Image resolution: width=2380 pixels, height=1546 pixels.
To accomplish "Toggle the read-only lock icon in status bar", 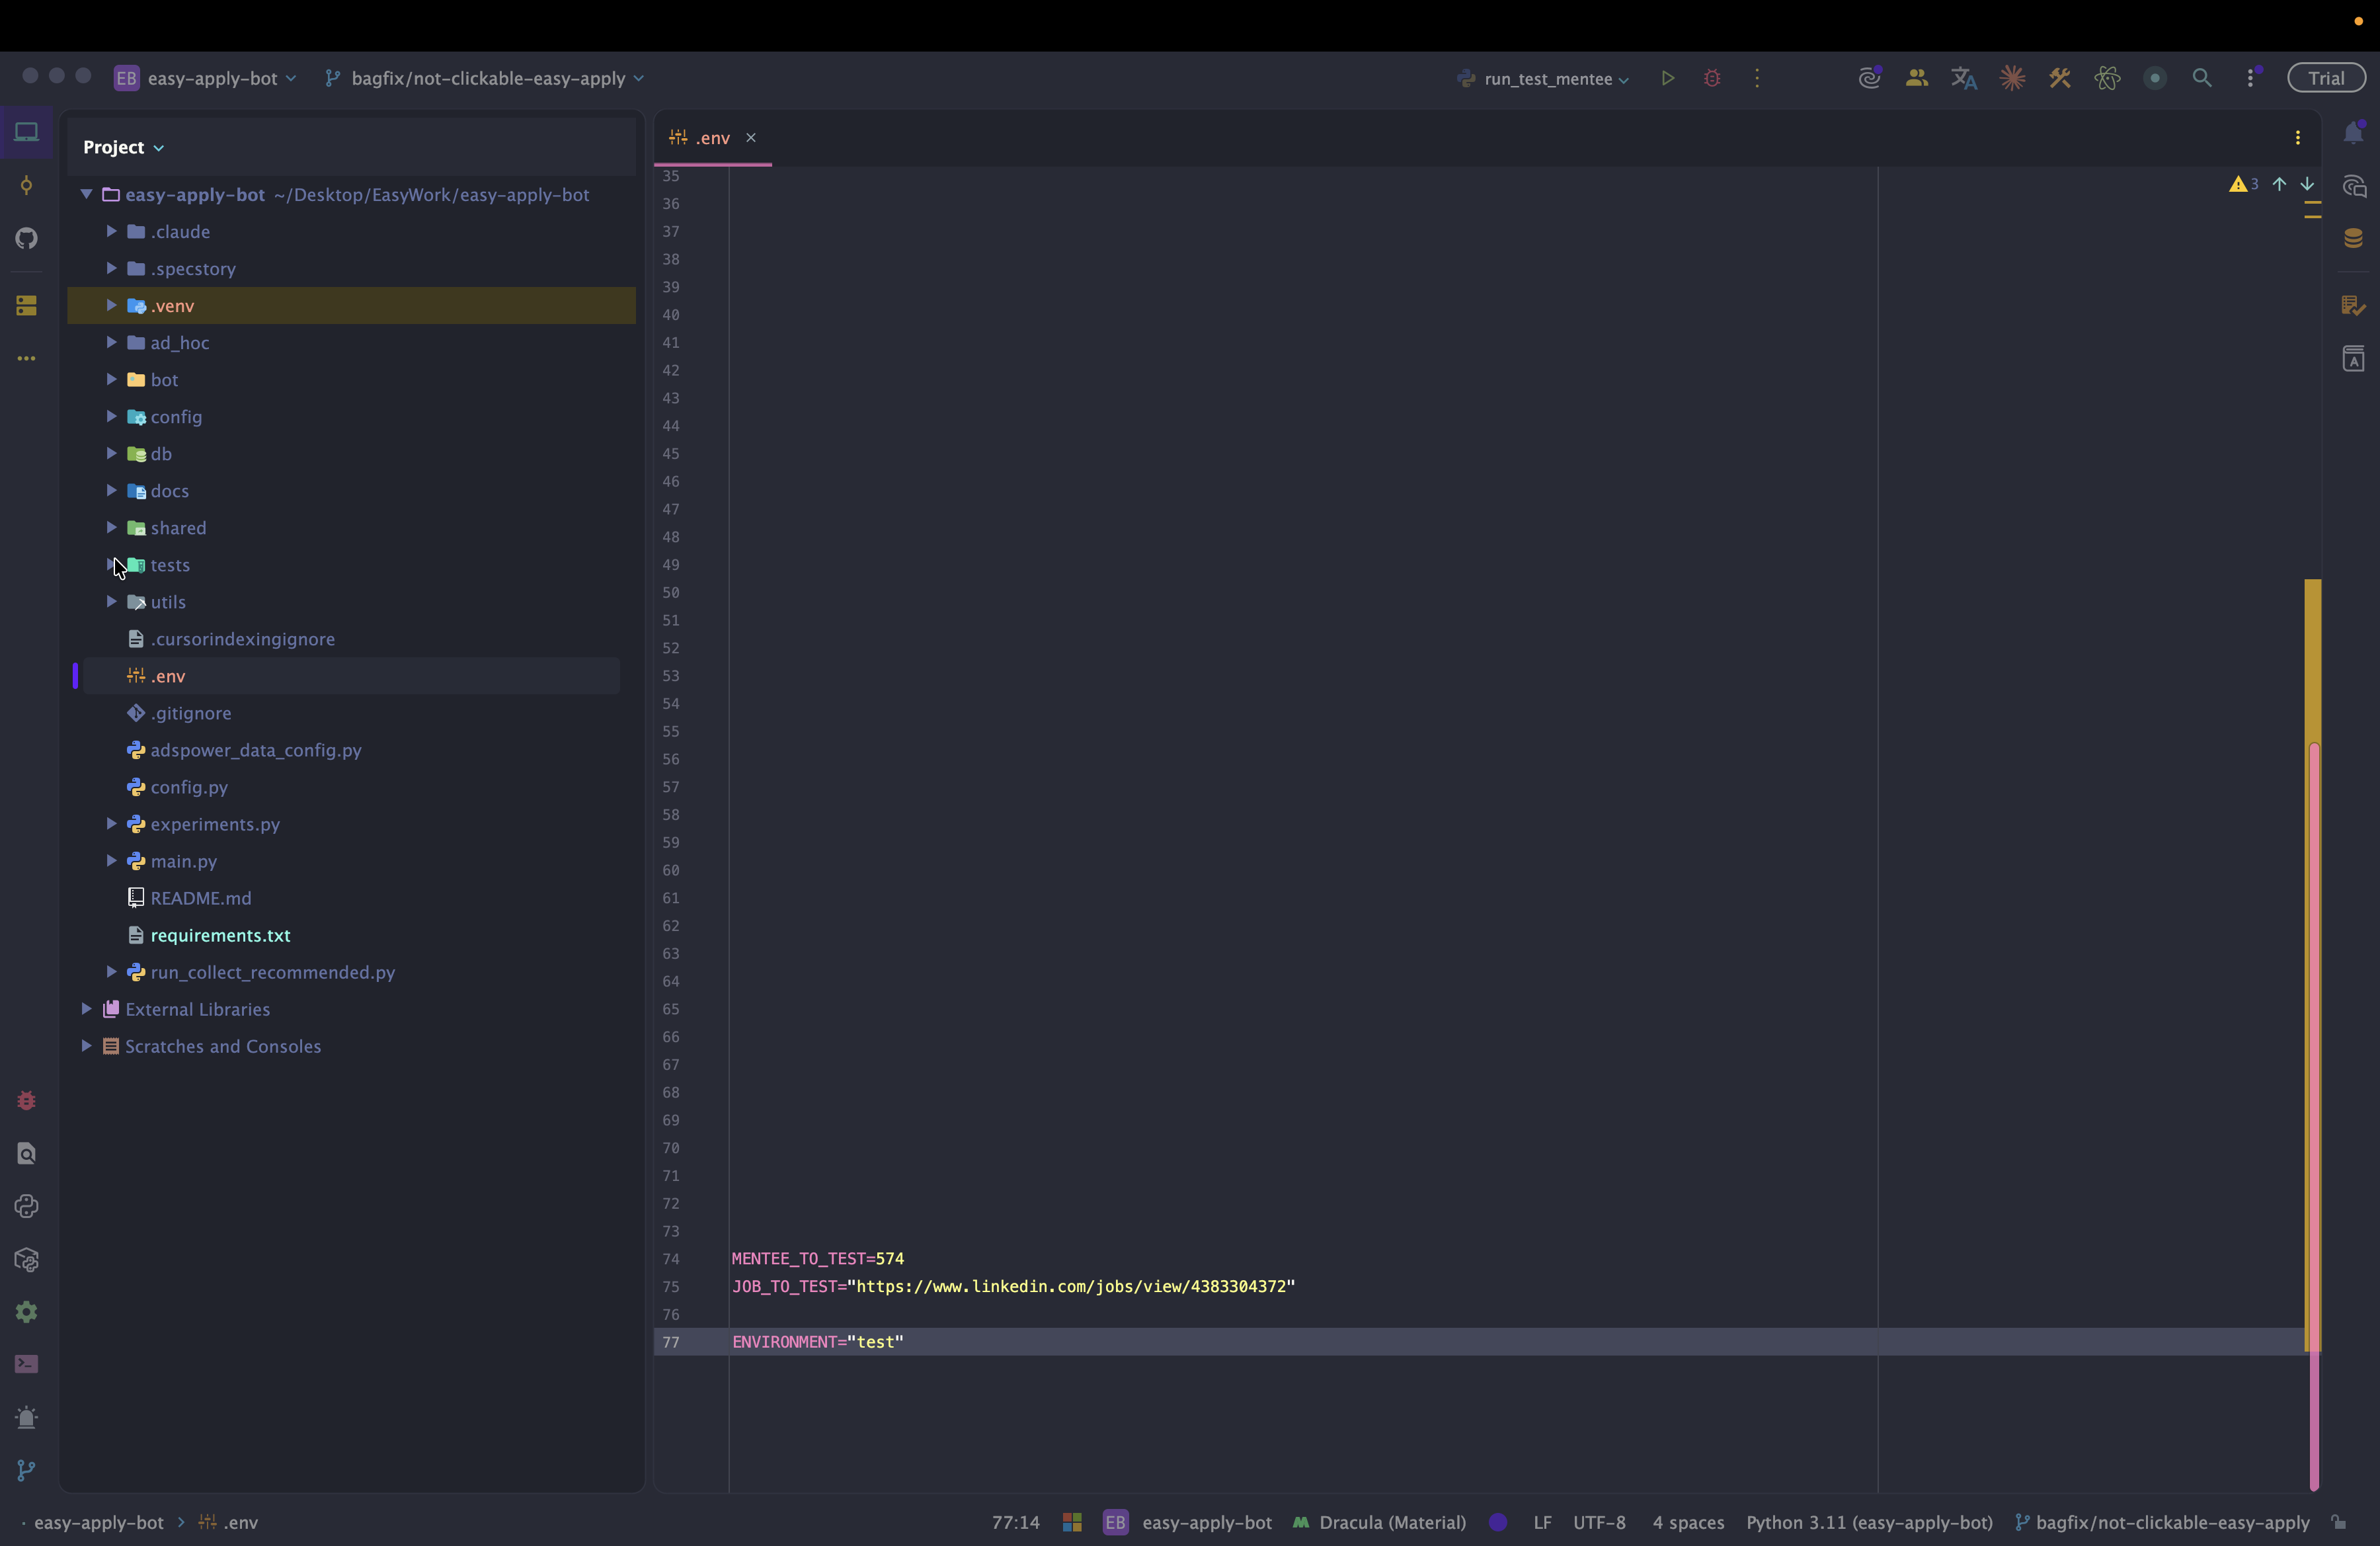I will [2339, 1522].
